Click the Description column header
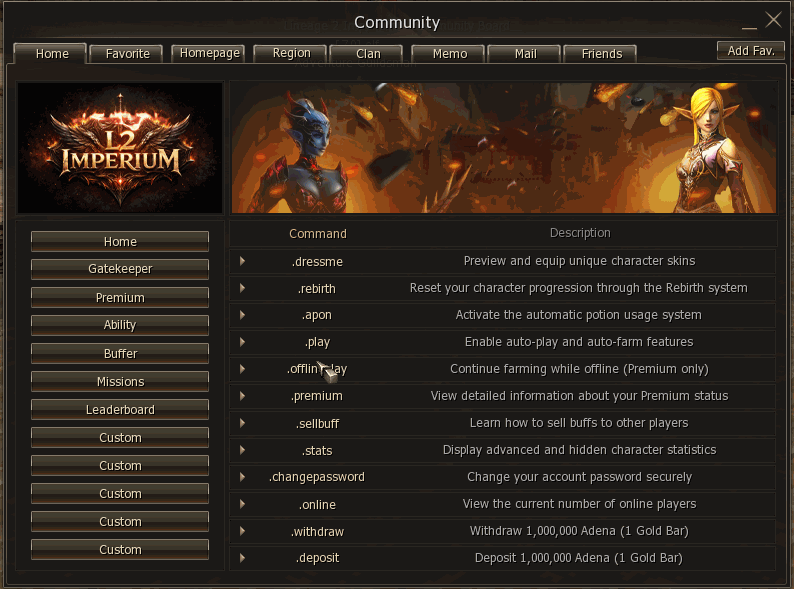Viewport: 794px width, 589px height. click(x=580, y=233)
